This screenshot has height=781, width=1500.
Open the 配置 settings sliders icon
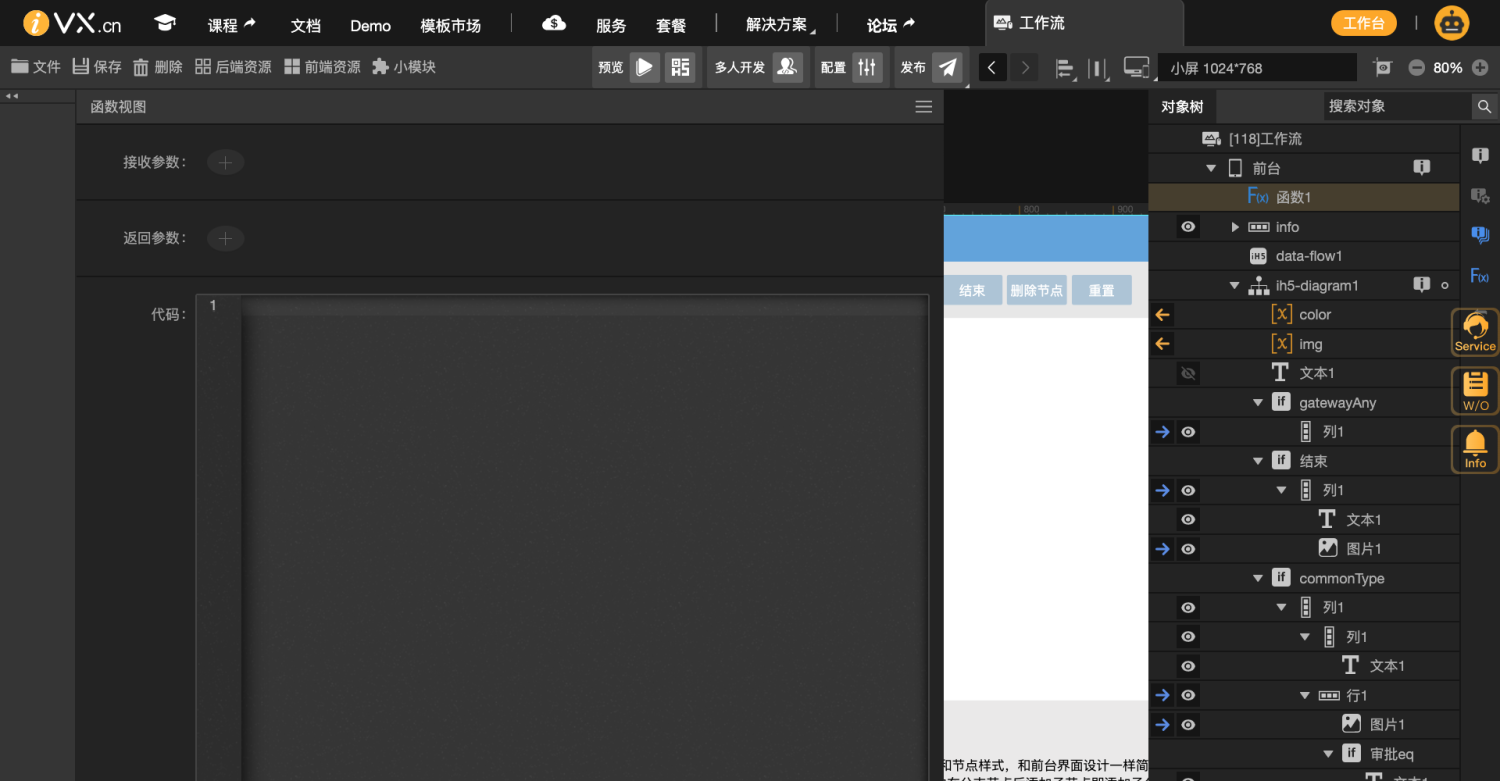867,67
